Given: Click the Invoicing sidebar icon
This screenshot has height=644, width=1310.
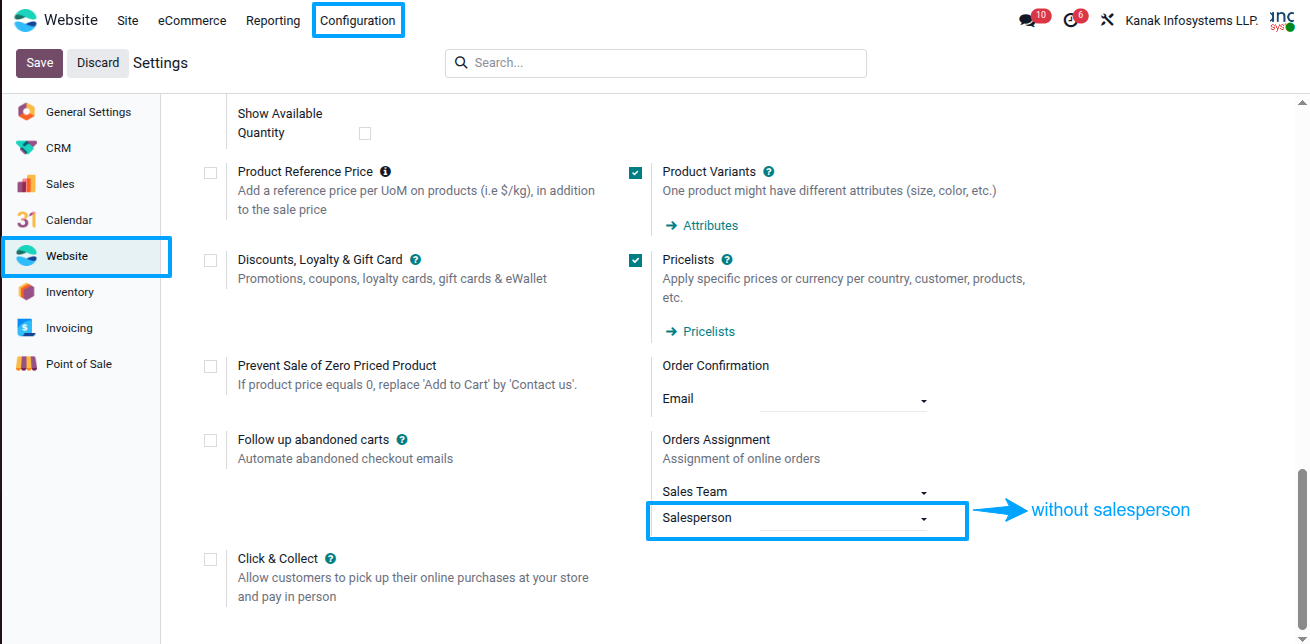Looking at the screenshot, I should tap(27, 328).
